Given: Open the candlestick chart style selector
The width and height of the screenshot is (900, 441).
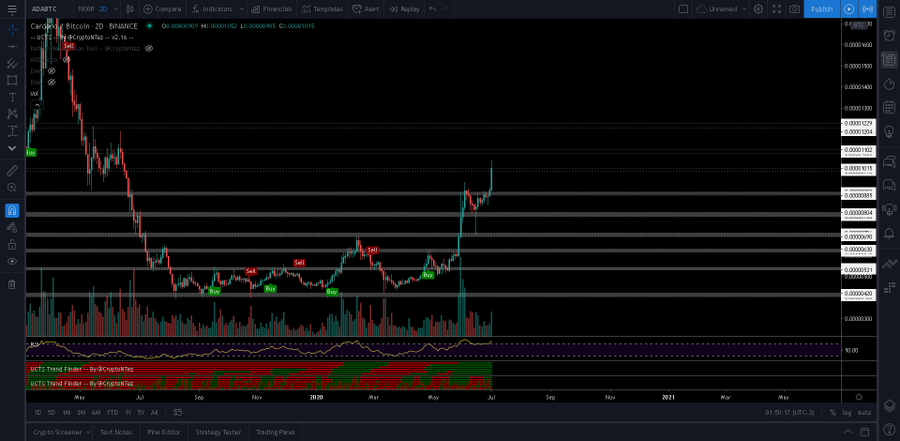Looking at the screenshot, I should coord(128,9).
